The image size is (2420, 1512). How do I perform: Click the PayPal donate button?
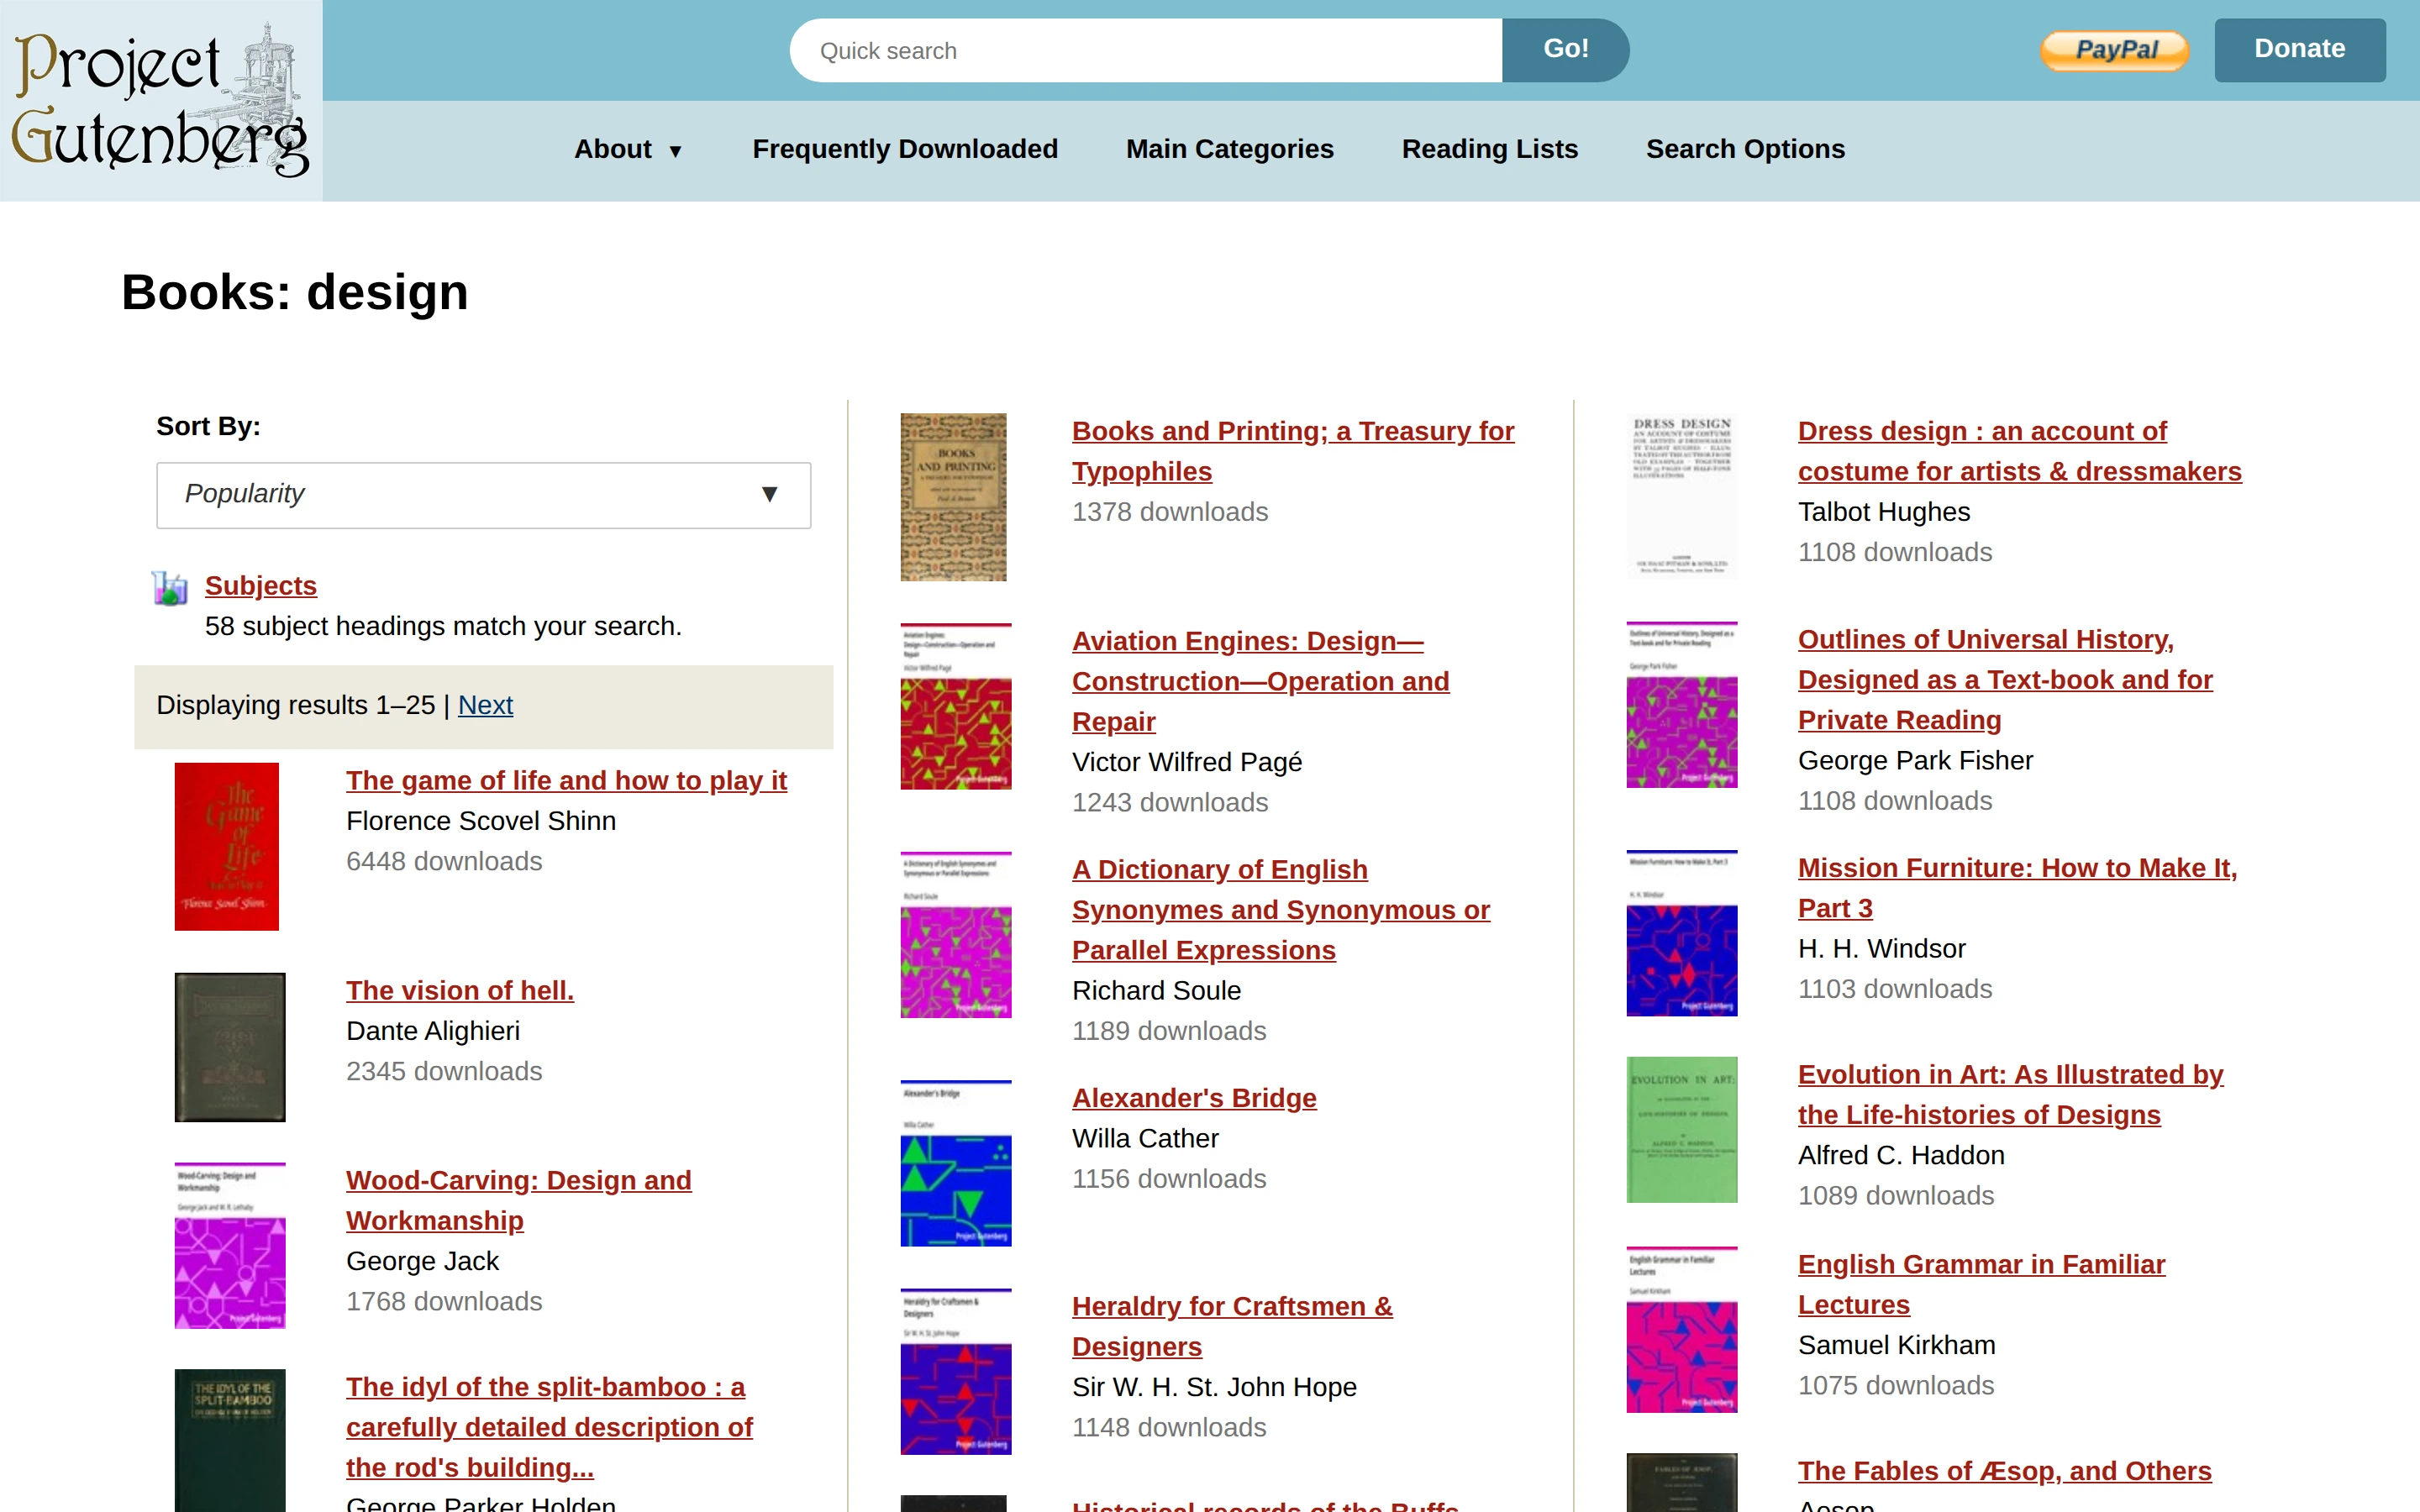[x=2114, y=50]
